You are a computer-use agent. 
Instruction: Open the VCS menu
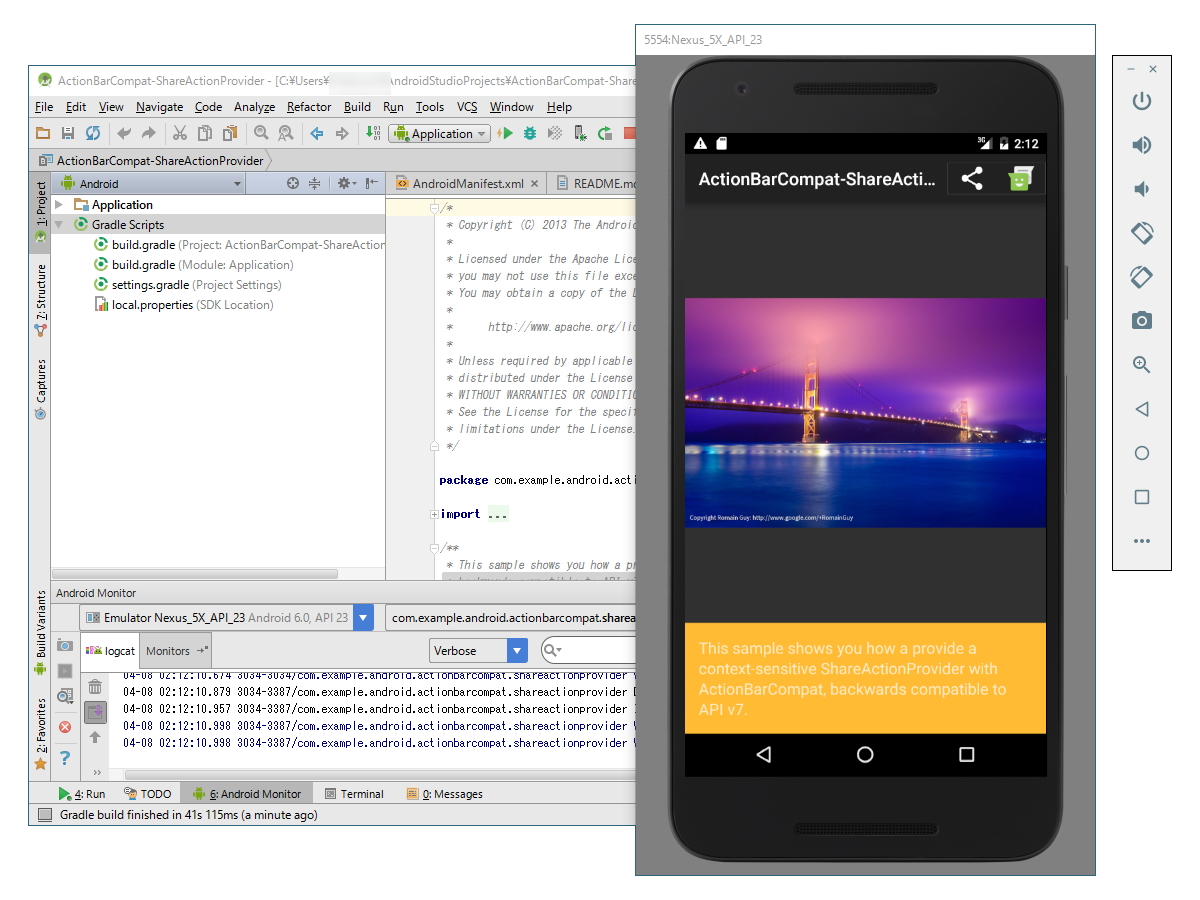pos(467,107)
